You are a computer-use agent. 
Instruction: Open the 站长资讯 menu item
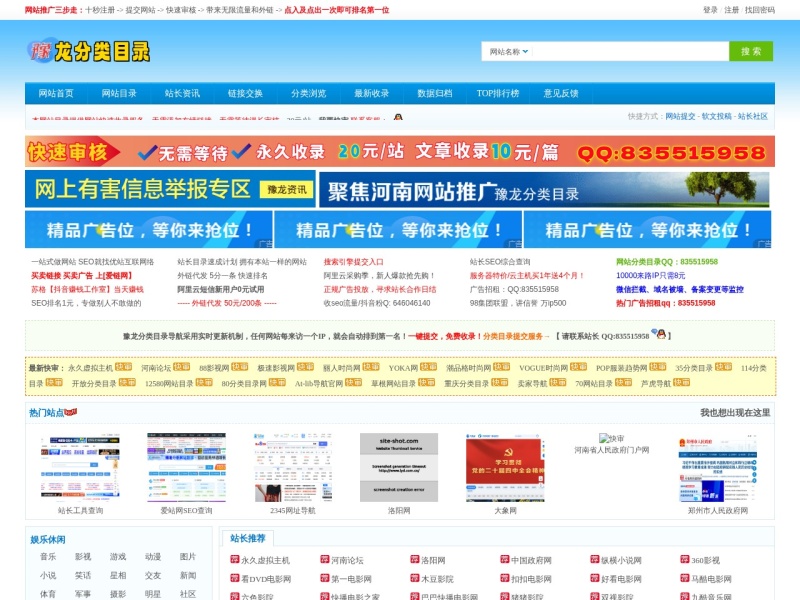[182, 93]
